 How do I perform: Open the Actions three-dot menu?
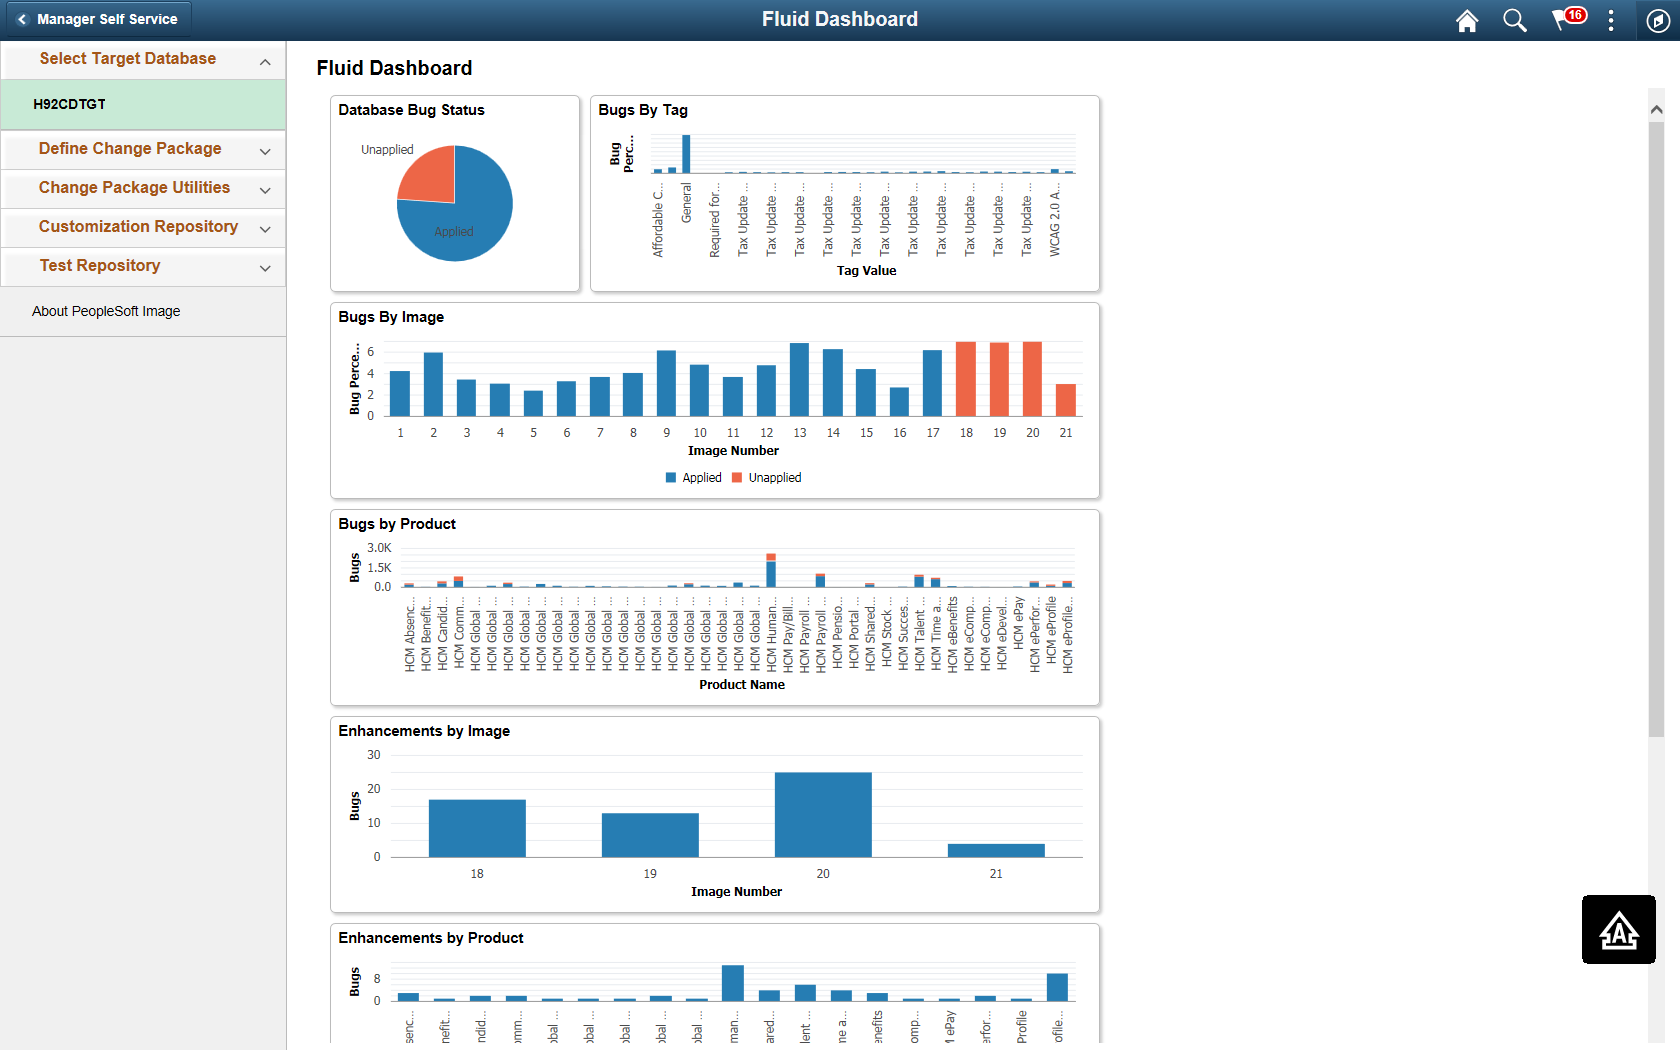[x=1610, y=21]
